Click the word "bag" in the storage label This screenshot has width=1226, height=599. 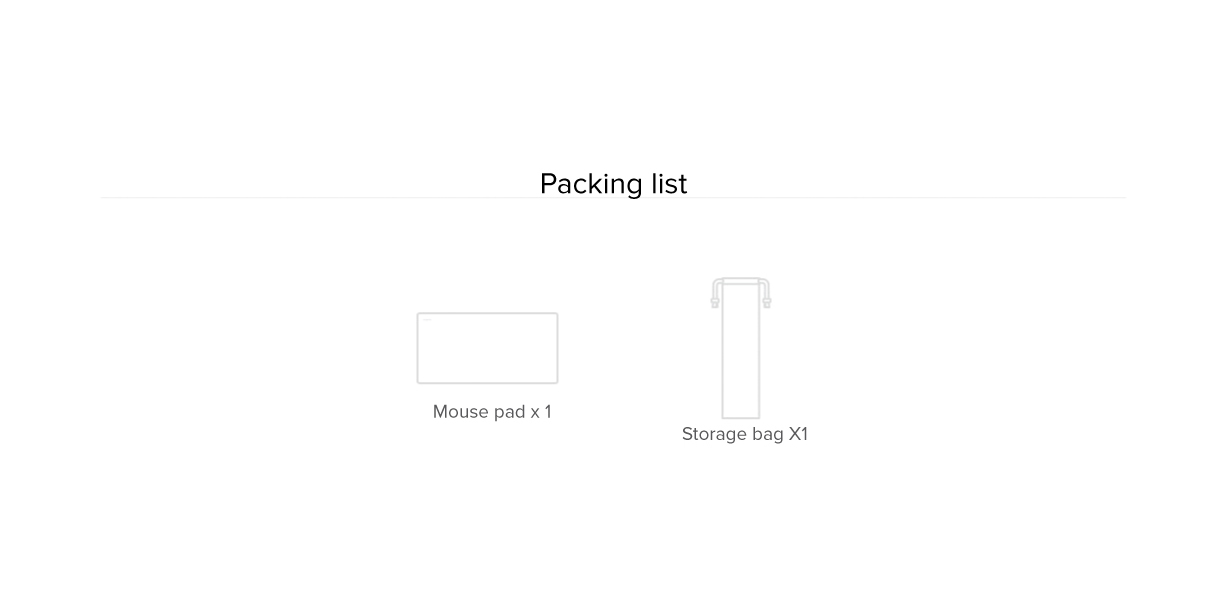coord(767,434)
